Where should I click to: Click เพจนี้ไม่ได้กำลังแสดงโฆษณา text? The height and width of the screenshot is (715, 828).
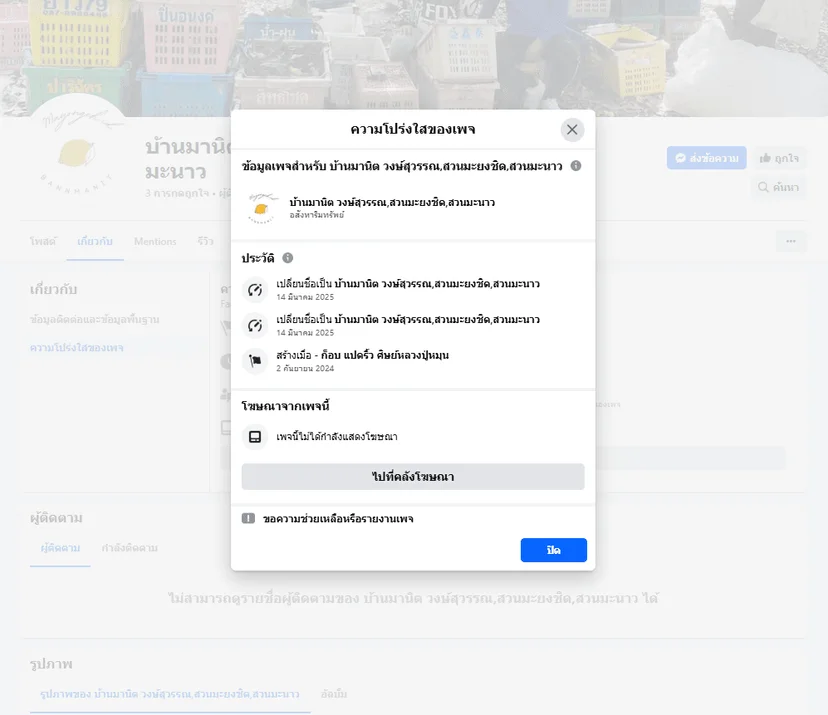337,437
